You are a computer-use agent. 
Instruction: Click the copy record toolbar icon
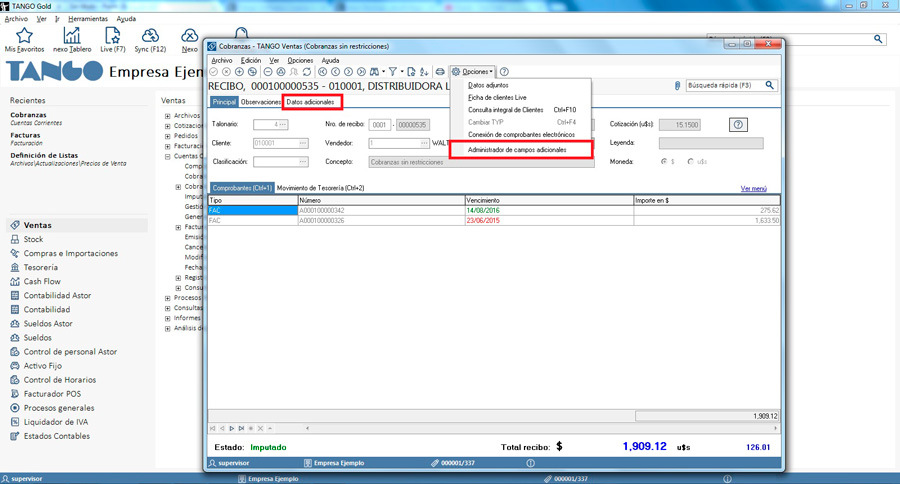[252, 72]
